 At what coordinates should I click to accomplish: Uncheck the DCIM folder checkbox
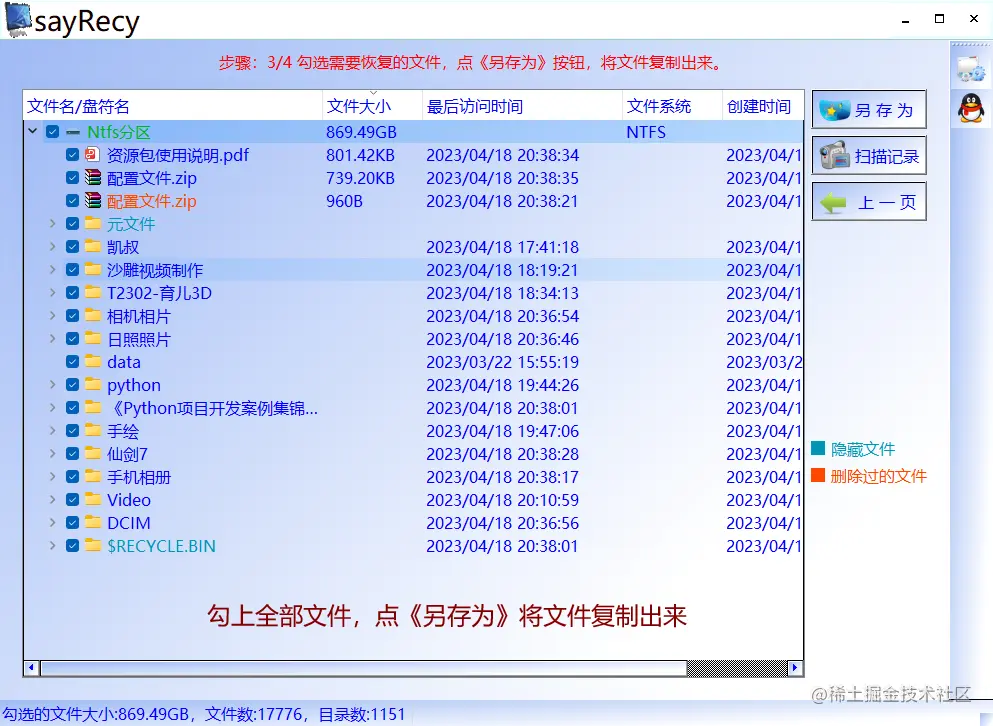coord(72,523)
